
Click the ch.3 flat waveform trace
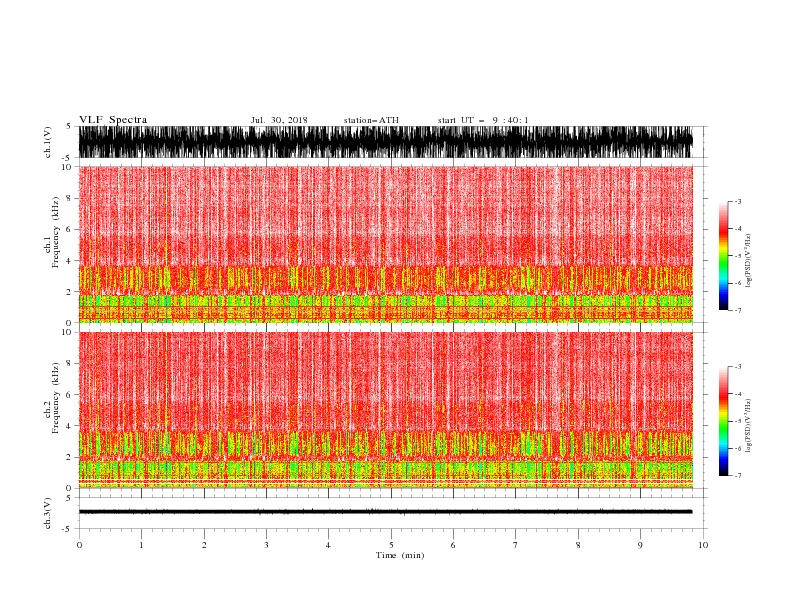(x=385, y=512)
